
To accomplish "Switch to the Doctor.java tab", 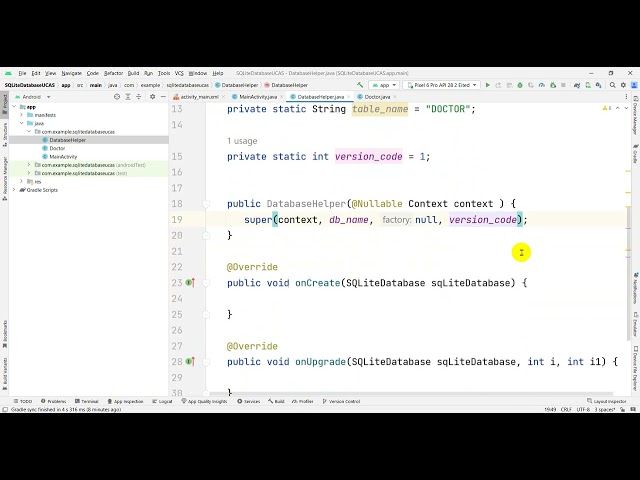I will click(x=377, y=97).
